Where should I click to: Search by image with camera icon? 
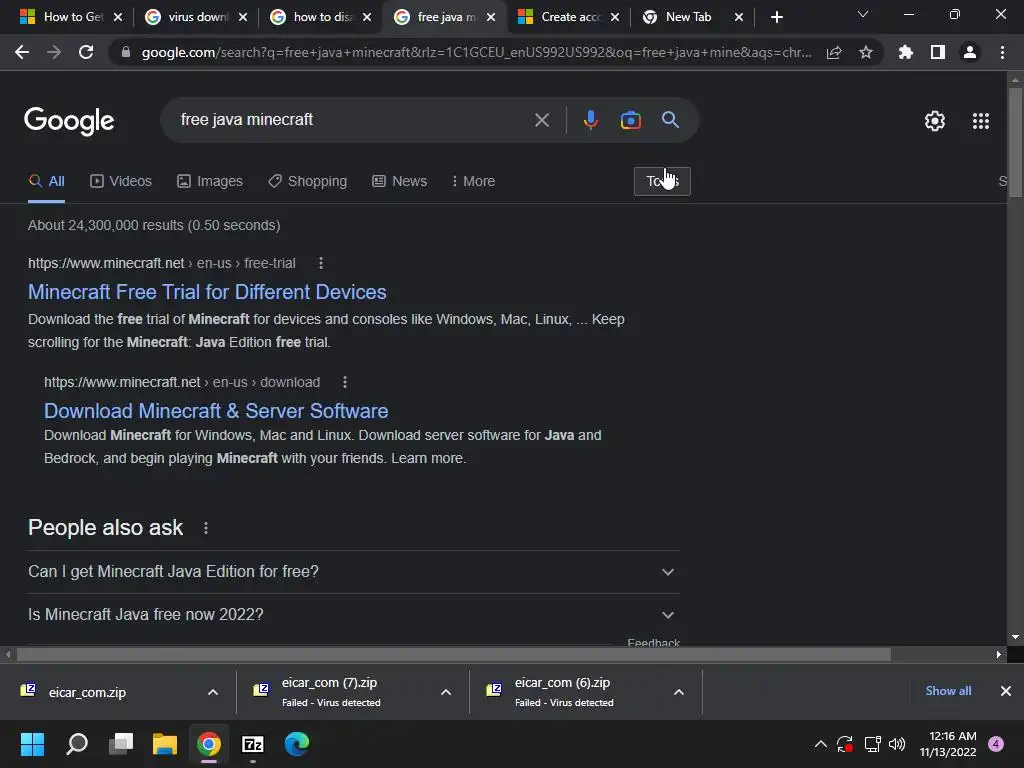click(x=630, y=120)
